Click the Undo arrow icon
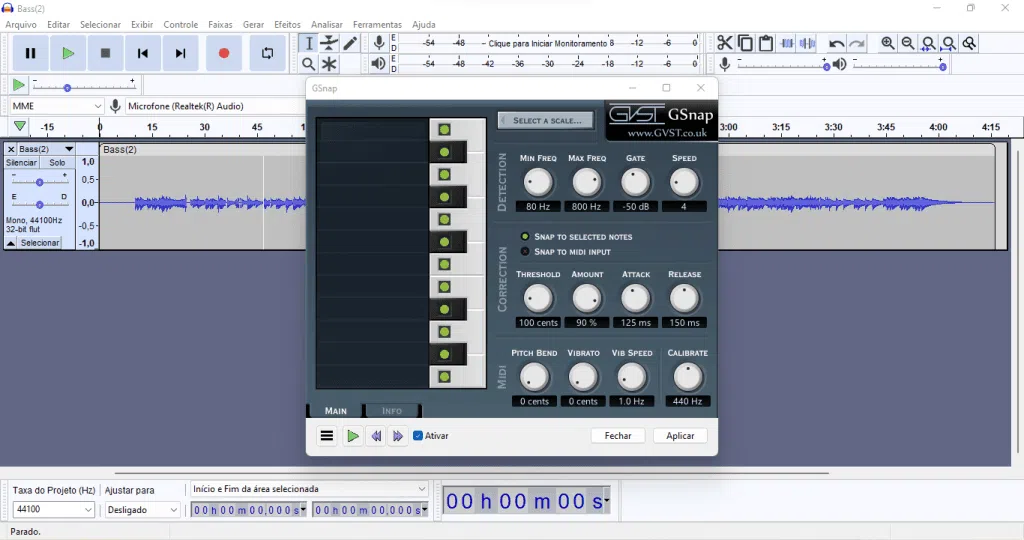1024x540 pixels. coord(836,44)
